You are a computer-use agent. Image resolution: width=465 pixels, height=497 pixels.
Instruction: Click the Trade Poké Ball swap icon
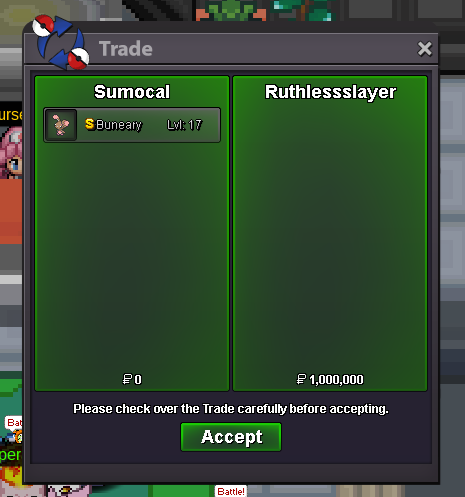(61, 42)
